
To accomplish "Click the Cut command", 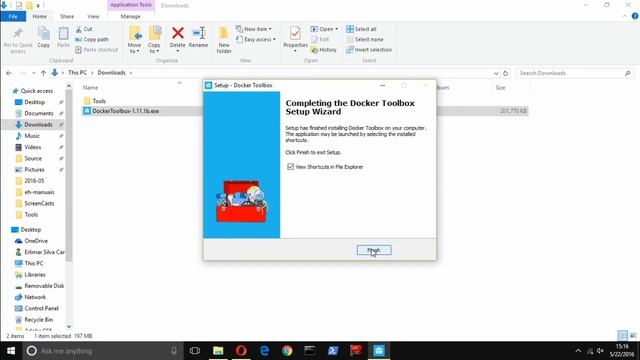I will click(x=84, y=29).
